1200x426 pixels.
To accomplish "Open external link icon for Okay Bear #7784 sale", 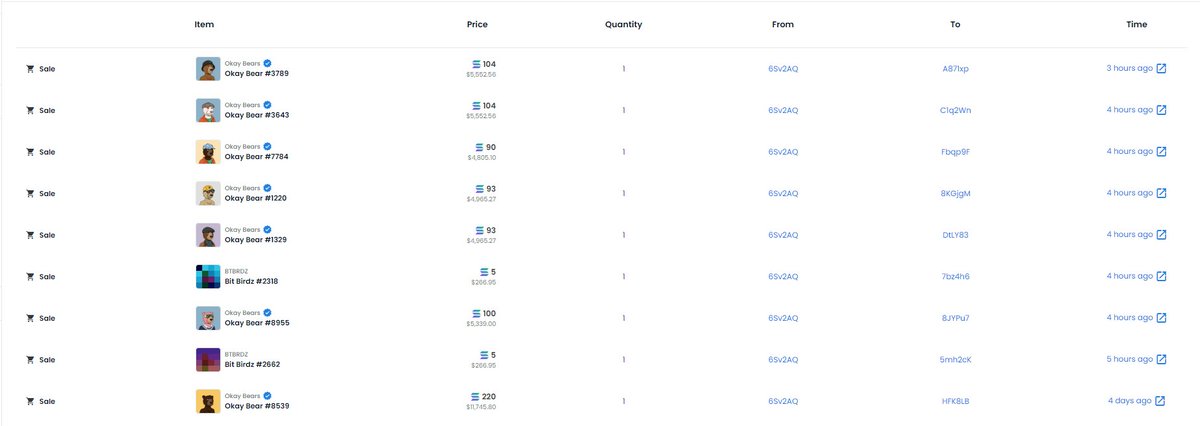I will (1161, 152).
